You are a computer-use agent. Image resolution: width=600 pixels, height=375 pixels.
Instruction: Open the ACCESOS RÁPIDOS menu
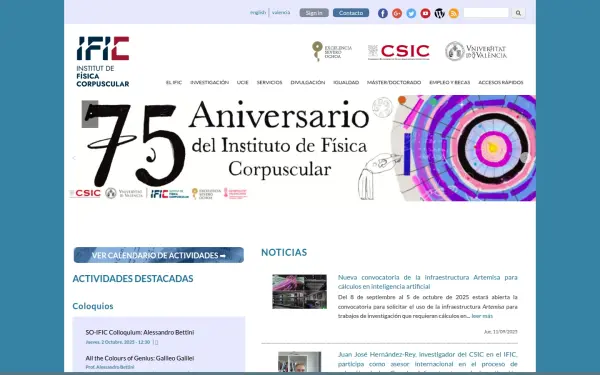pos(501,82)
